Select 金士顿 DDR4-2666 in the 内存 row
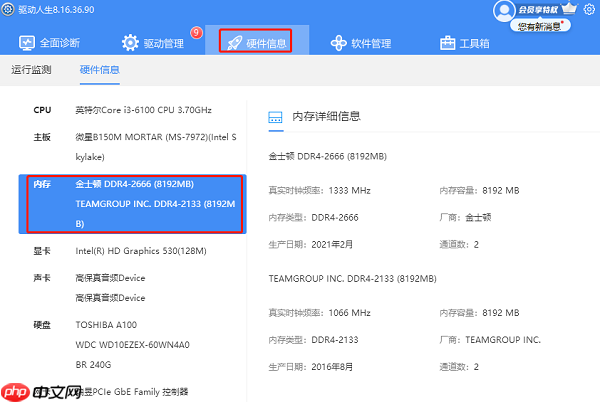Screen dimensions: 600x402 [x=134, y=184]
